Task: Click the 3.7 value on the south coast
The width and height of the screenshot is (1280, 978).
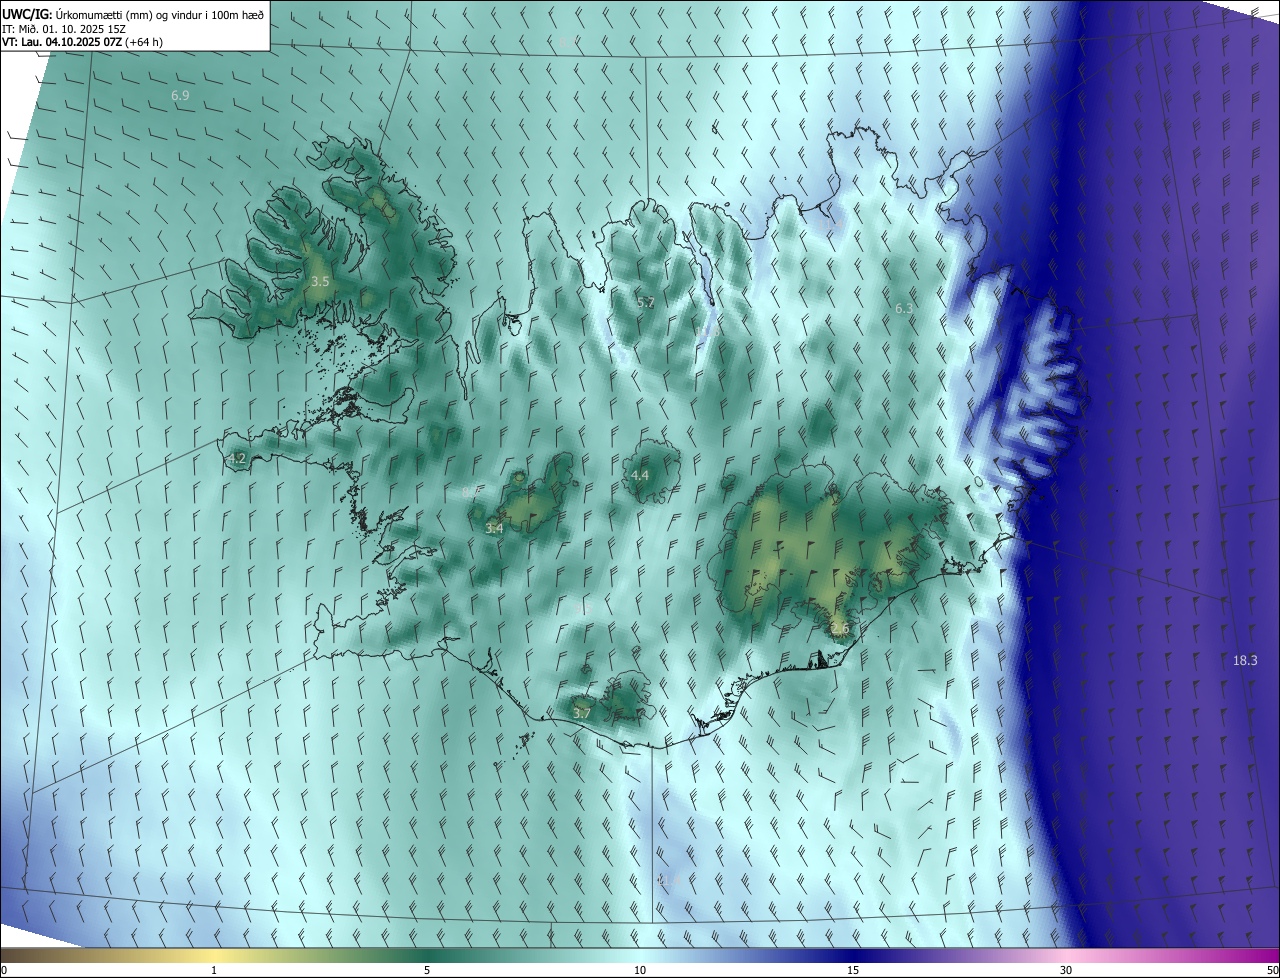Action: point(582,713)
